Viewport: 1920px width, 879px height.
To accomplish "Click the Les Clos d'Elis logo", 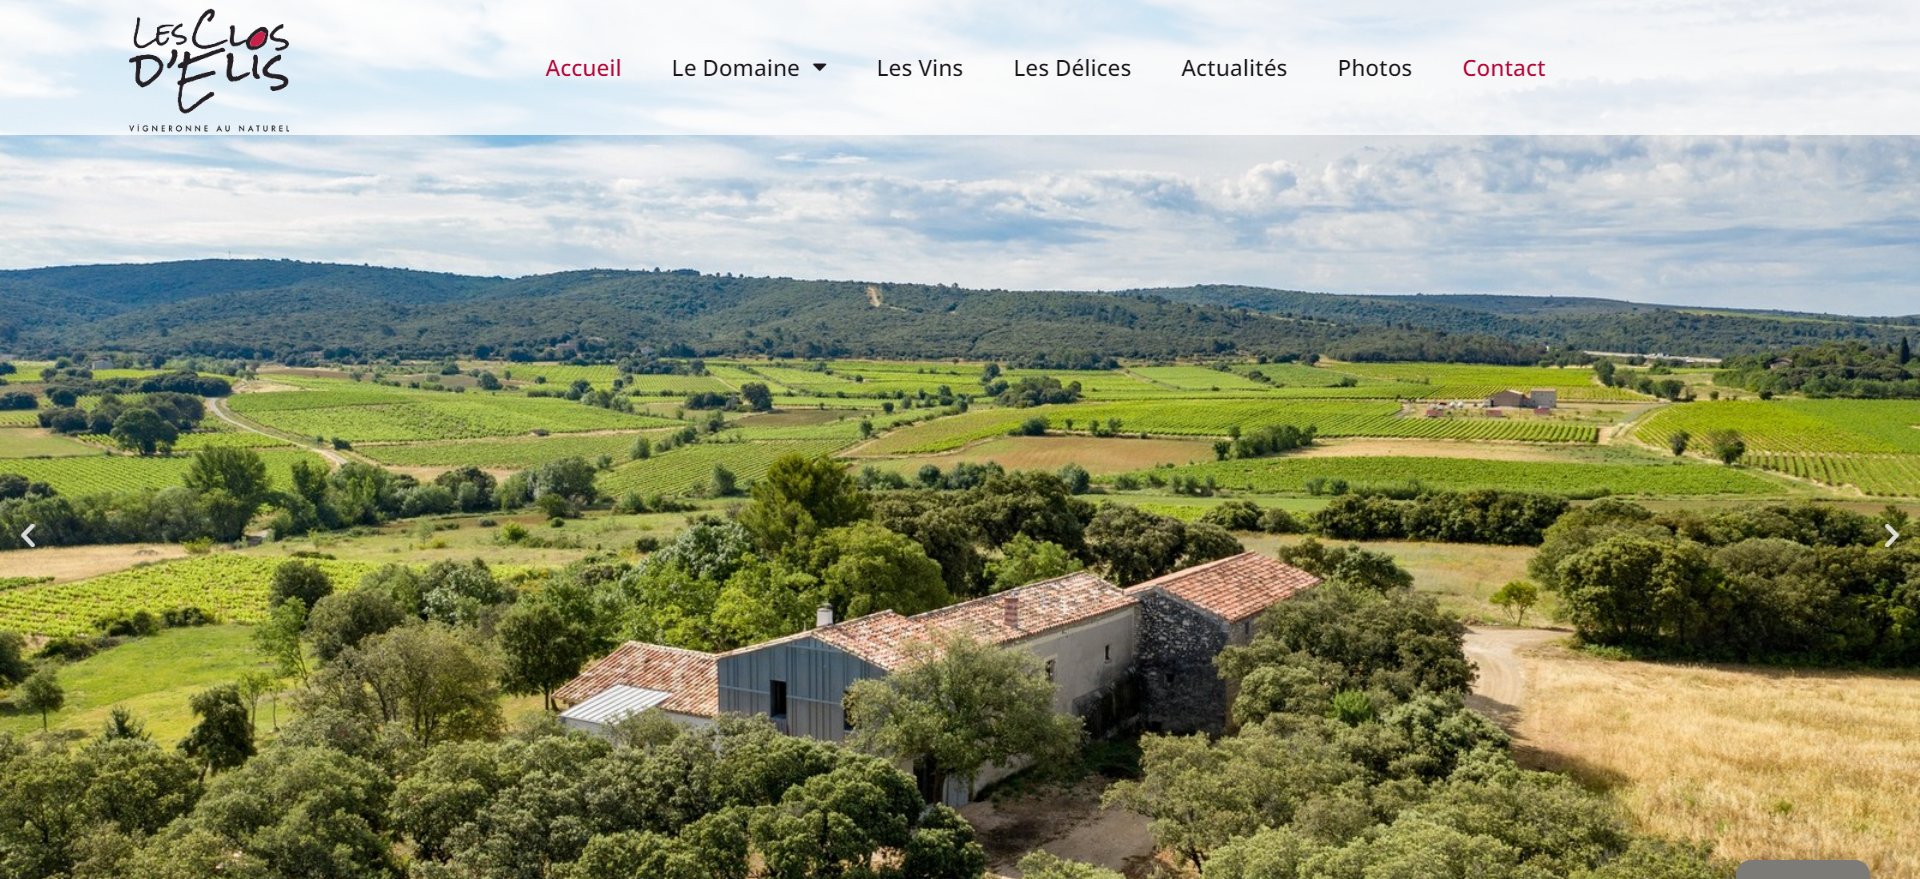I will [x=209, y=70].
